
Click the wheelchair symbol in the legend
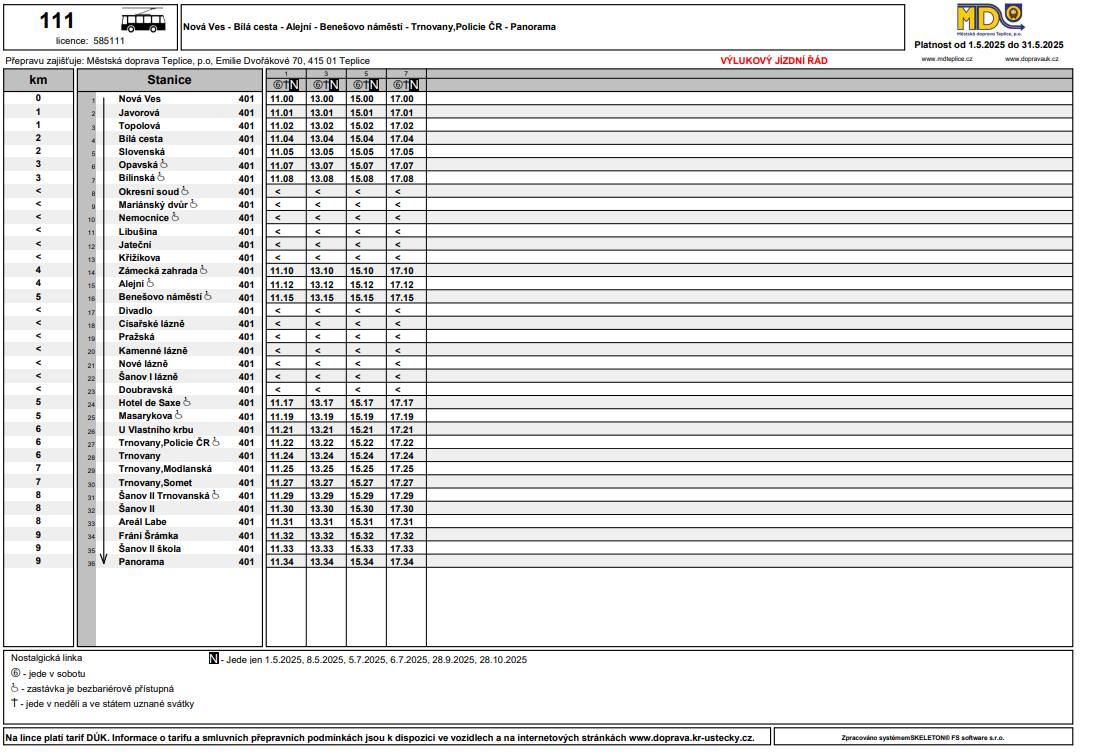[15, 688]
